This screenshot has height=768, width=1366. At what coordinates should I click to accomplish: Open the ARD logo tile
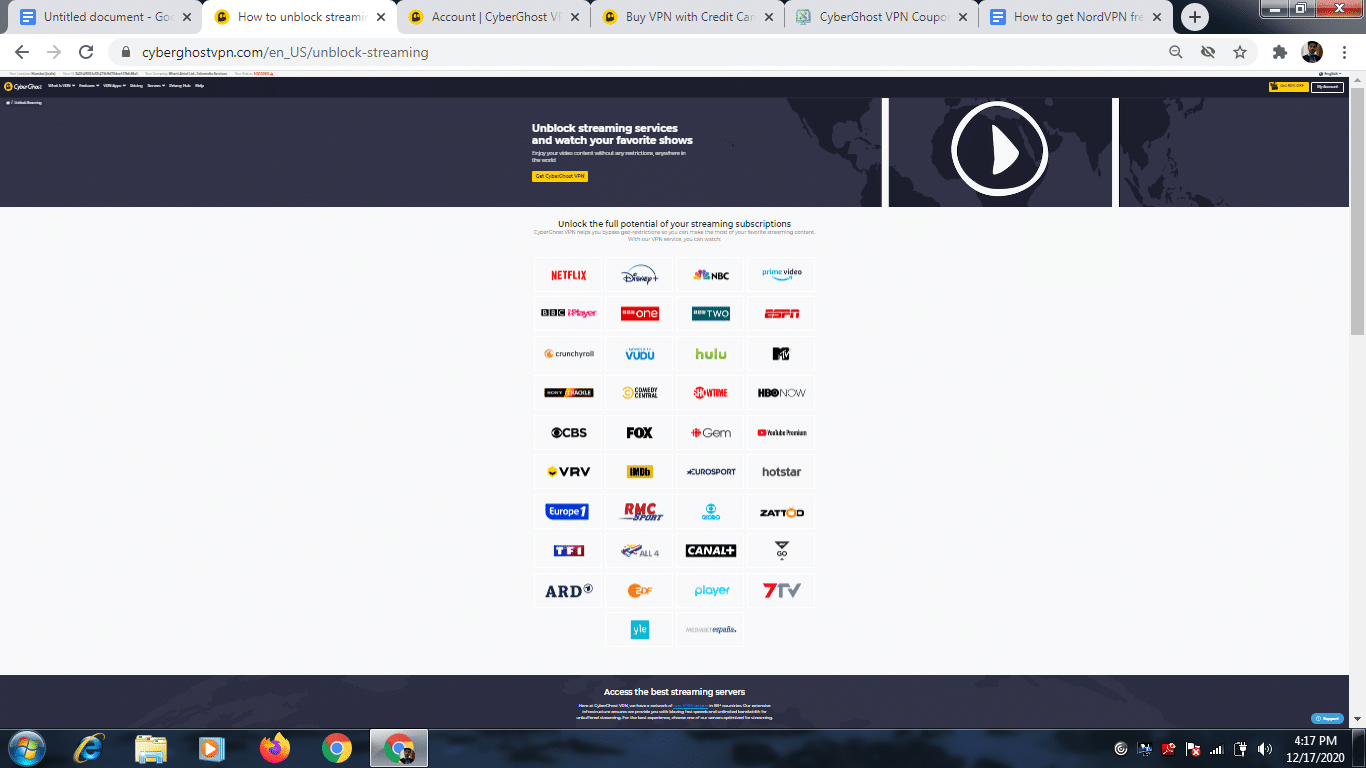[568, 591]
